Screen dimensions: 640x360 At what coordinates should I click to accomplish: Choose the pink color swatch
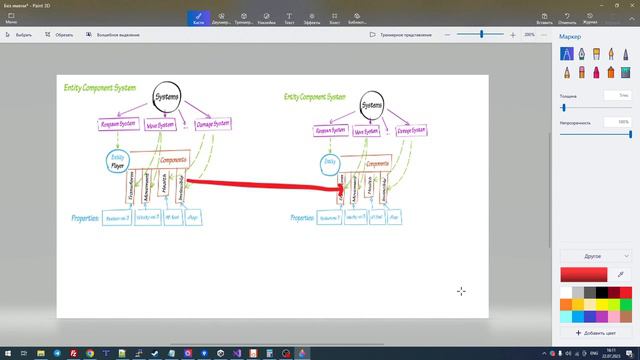pyautogui.click(x=614, y=316)
